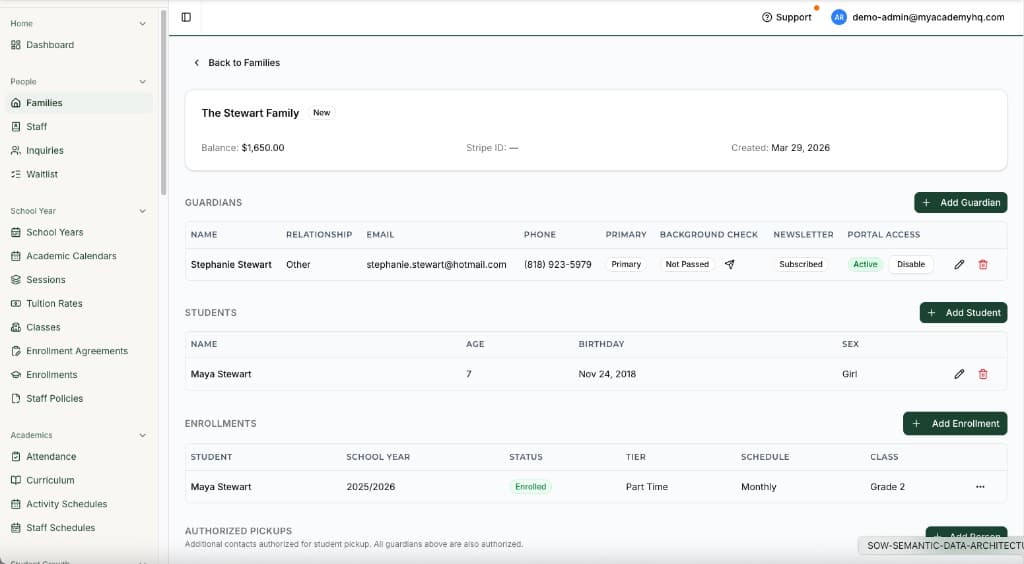Go to Tuition Rates page
Viewport: 1024px width, 564px height.
pyautogui.click(x=79, y=304)
